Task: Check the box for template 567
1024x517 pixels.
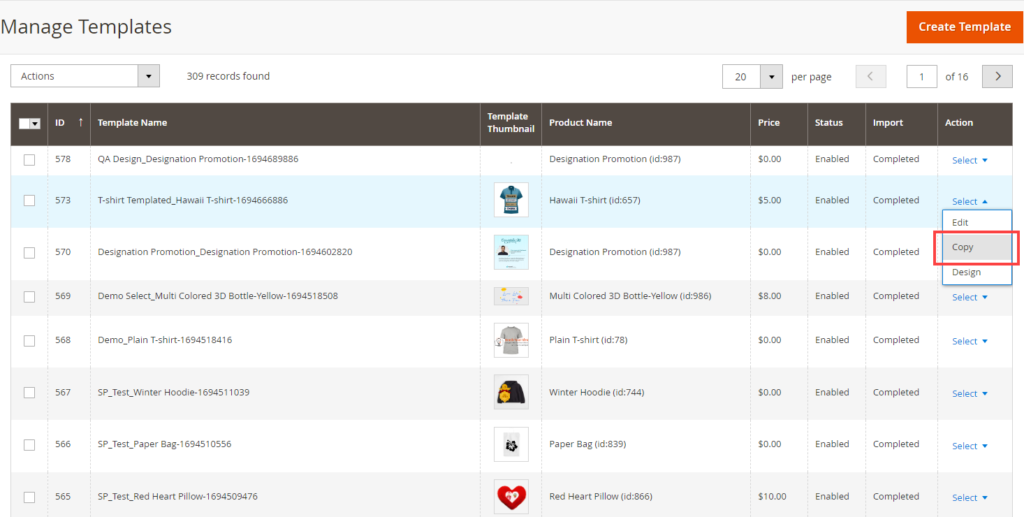Action: [x=29, y=393]
